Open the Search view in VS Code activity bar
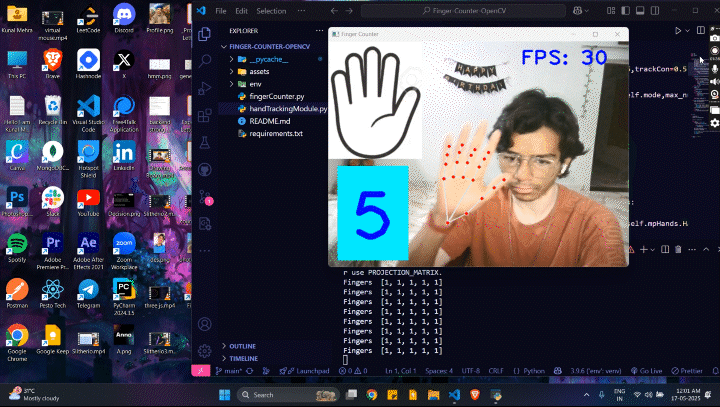 tap(205, 60)
